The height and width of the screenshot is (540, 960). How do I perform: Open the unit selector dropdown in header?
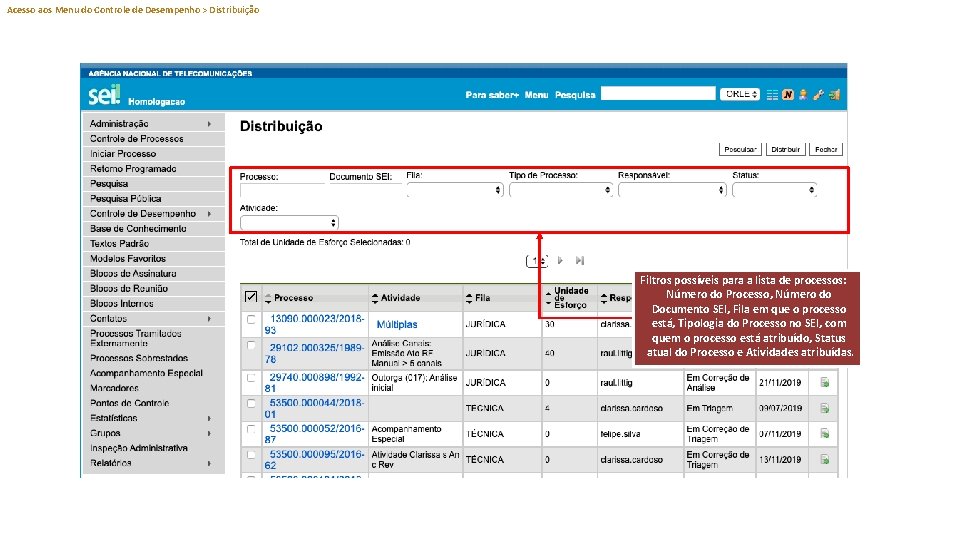click(x=740, y=94)
